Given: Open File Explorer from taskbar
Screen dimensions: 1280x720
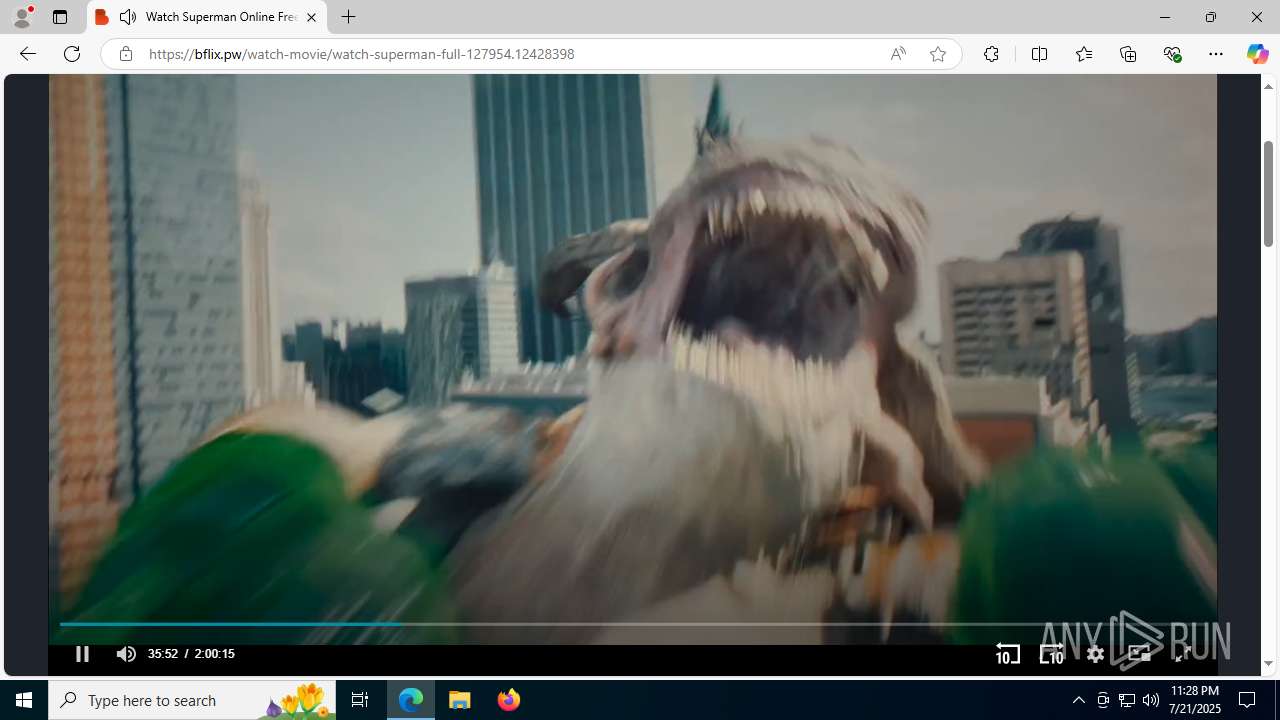Looking at the screenshot, I should tap(460, 700).
